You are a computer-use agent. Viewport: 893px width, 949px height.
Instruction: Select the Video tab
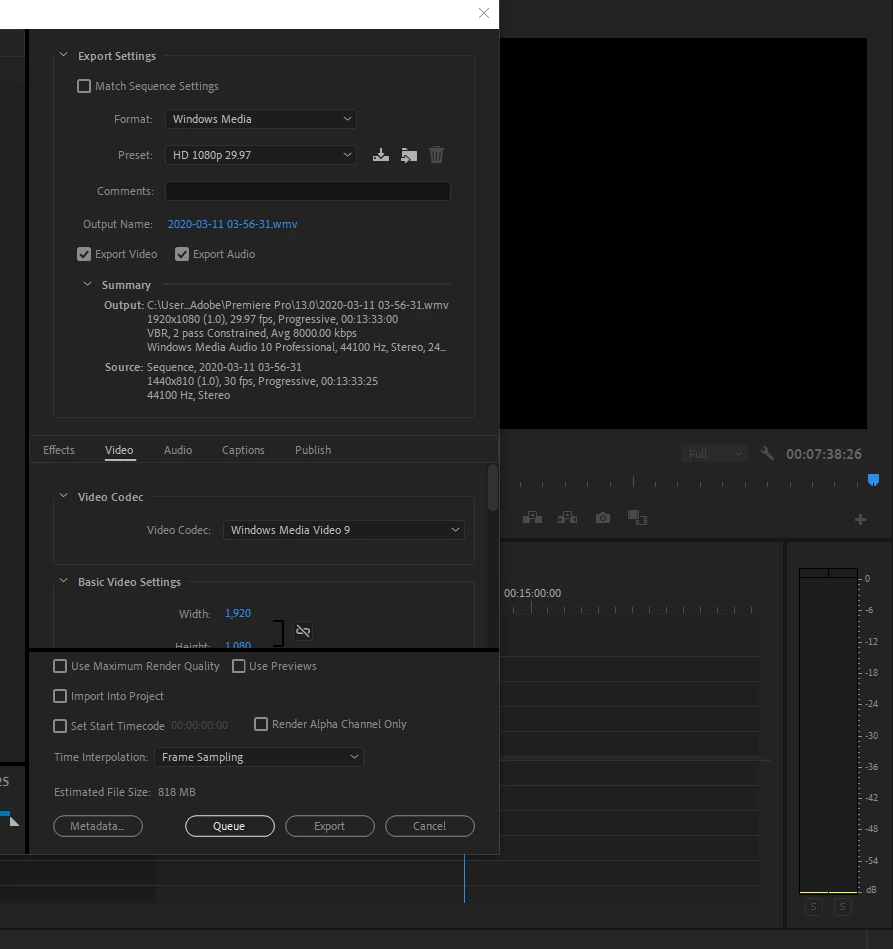tap(119, 450)
